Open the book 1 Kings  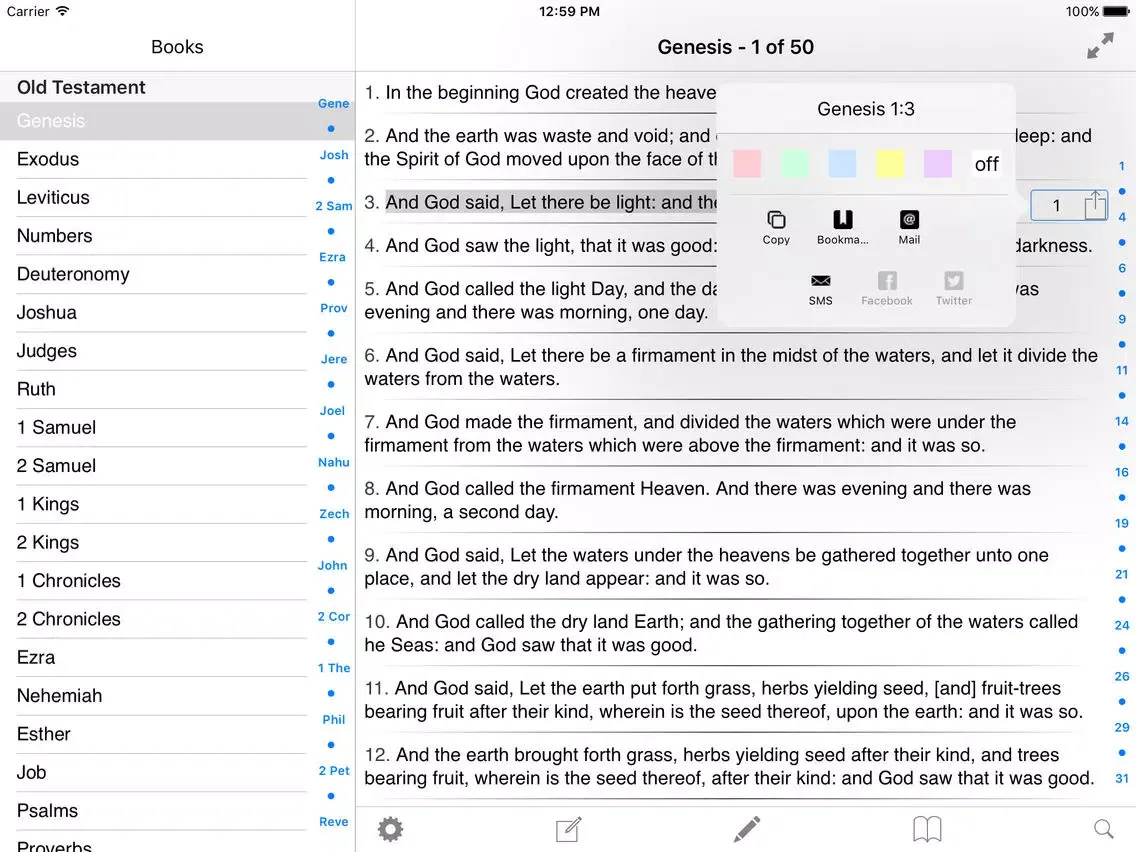(154, 505)
